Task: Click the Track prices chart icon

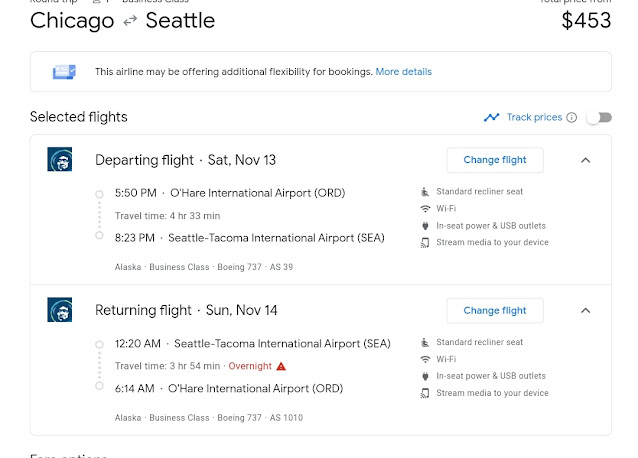Action: pos(491,117)
